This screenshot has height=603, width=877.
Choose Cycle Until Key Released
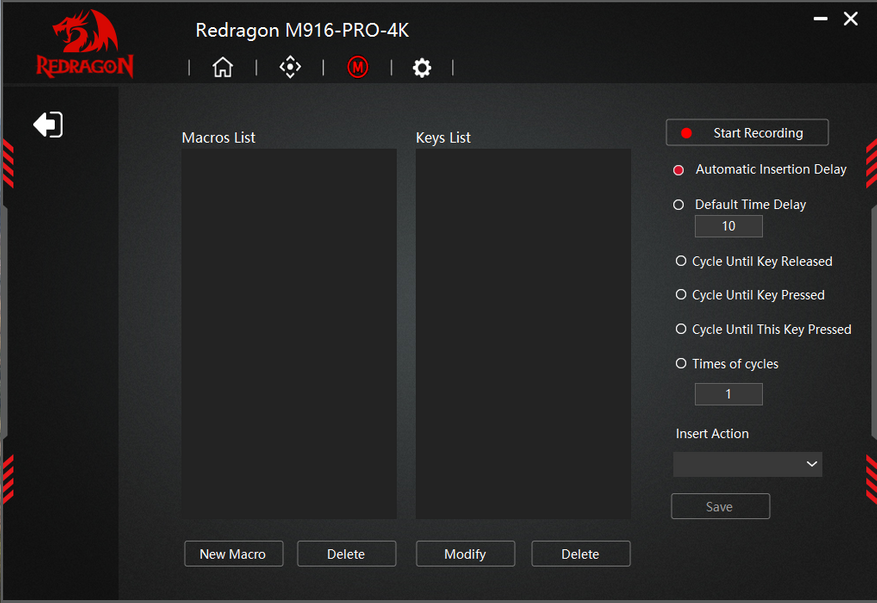(x=681, y=261)
